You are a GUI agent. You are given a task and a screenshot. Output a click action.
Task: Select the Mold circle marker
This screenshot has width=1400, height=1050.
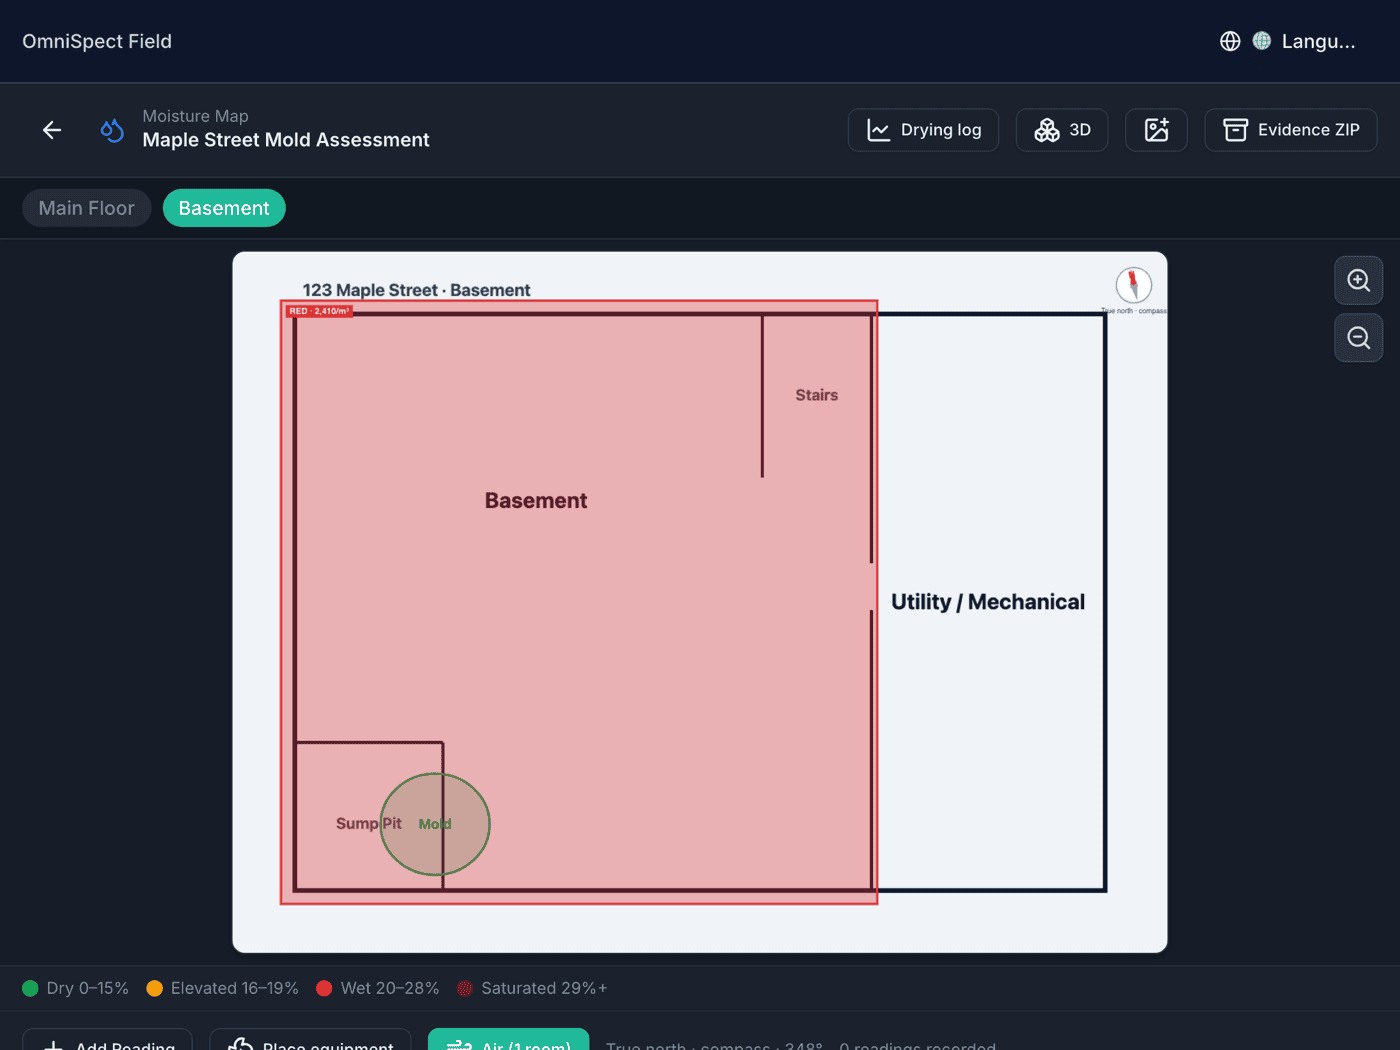(x=435, y=824)
